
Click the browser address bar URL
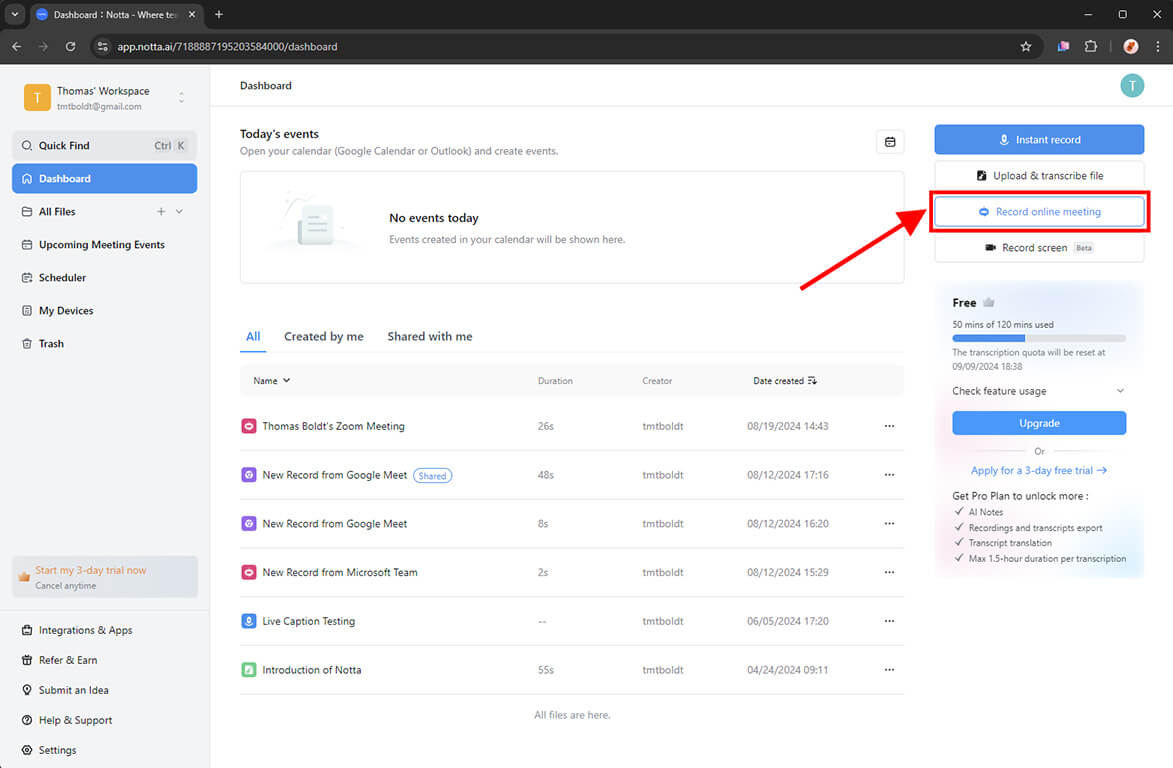(227, 46)
